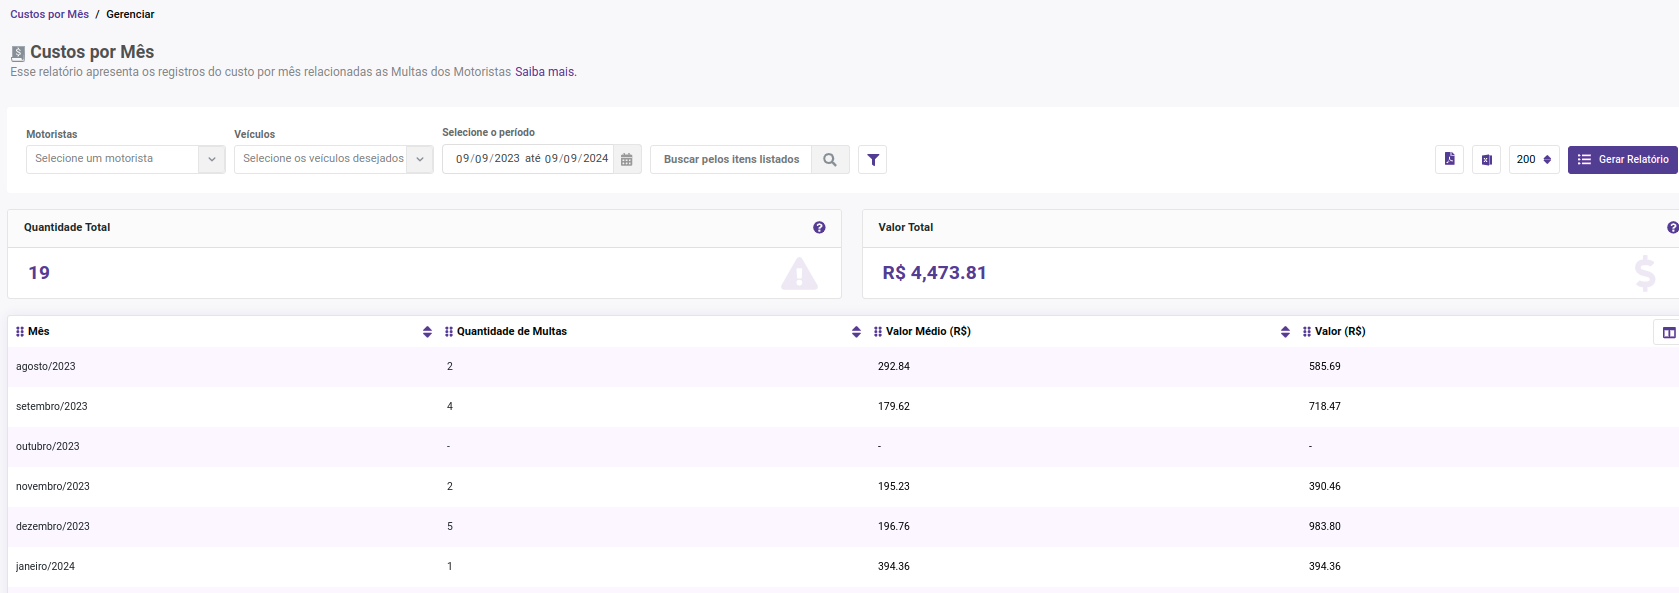Sort by Valor Médio (R$) arrows
The width and height of the screenshot is (1679, 593).
[x=1285, y=332]
